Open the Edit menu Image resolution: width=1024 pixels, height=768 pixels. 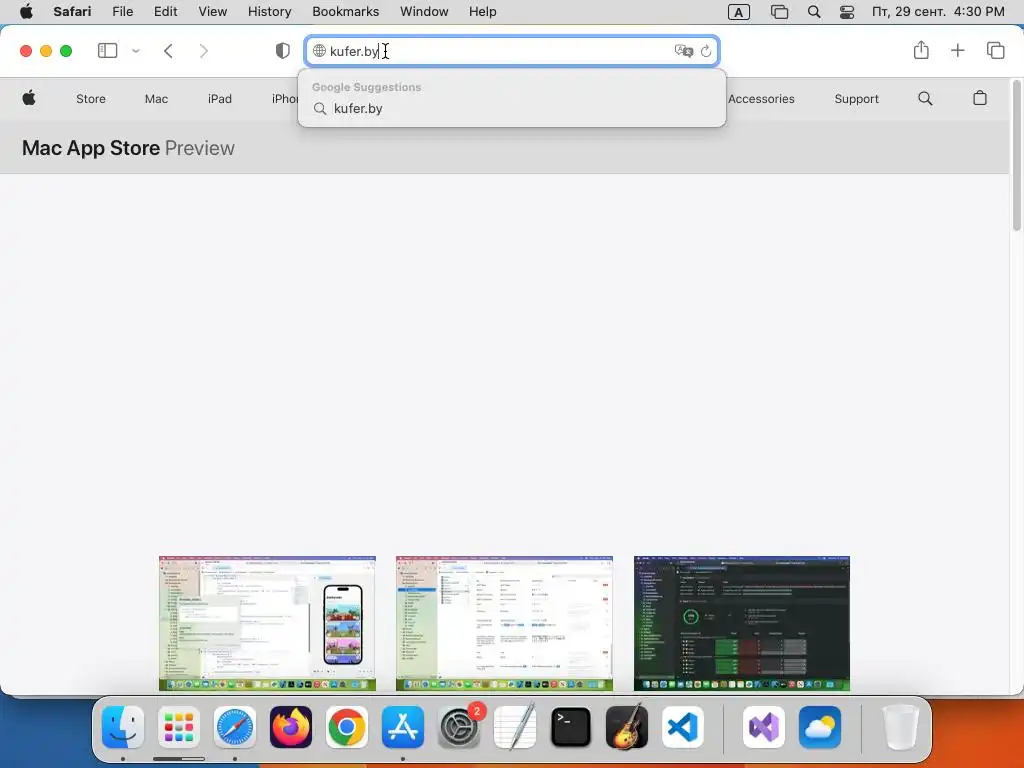(165, 12)
